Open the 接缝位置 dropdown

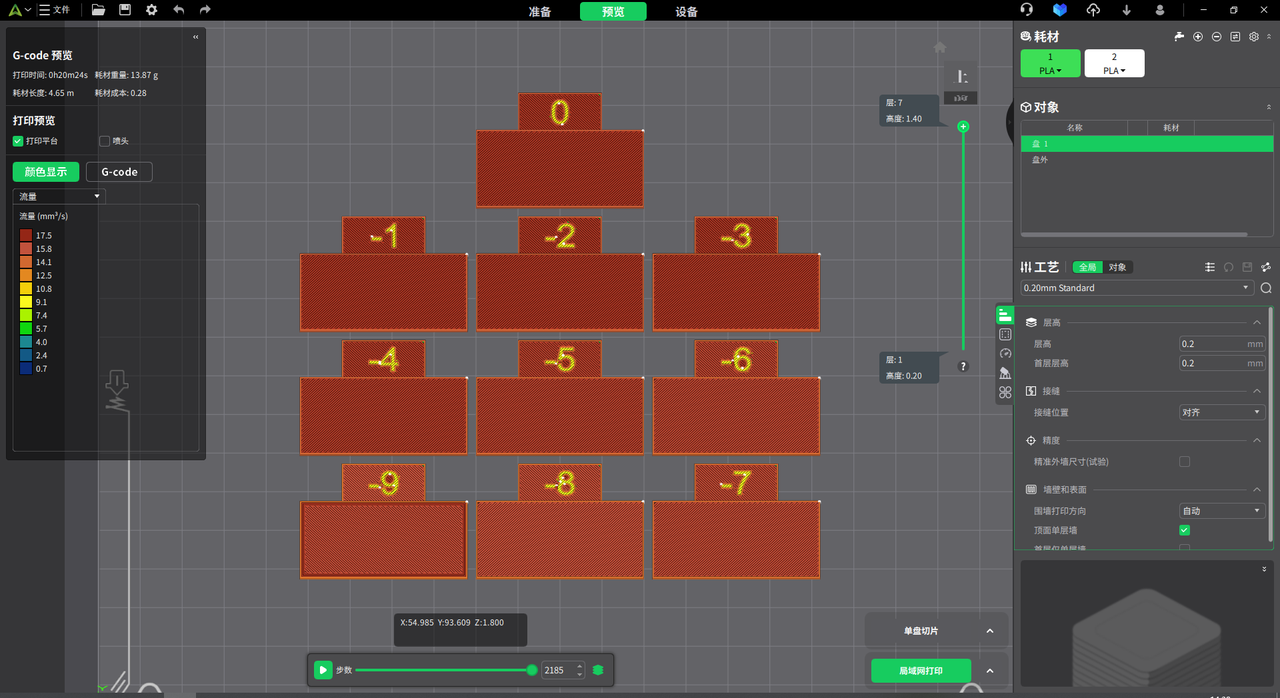[1222, 412]
